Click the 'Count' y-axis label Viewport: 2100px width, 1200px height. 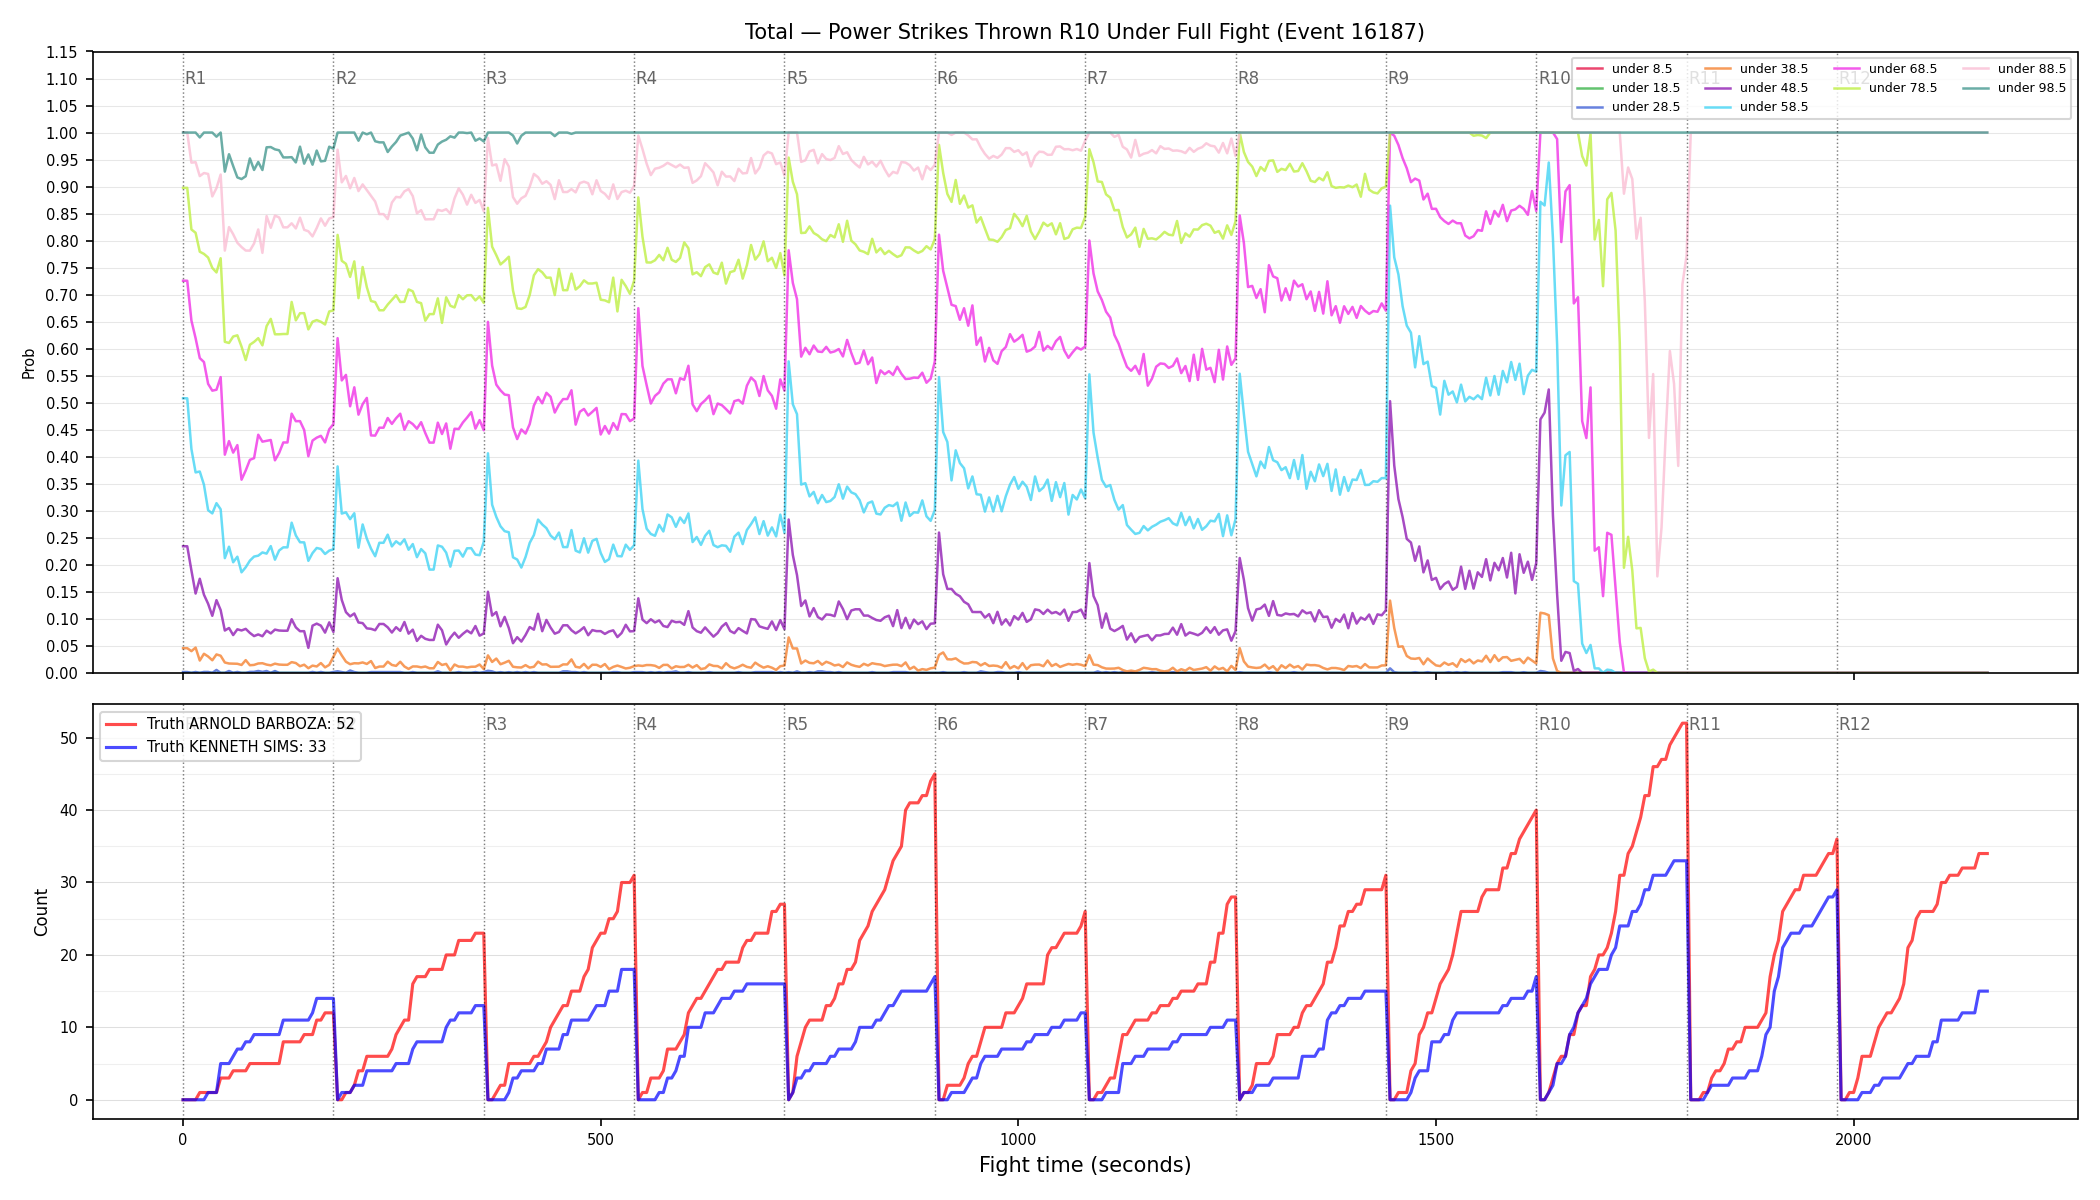[41, 912]
